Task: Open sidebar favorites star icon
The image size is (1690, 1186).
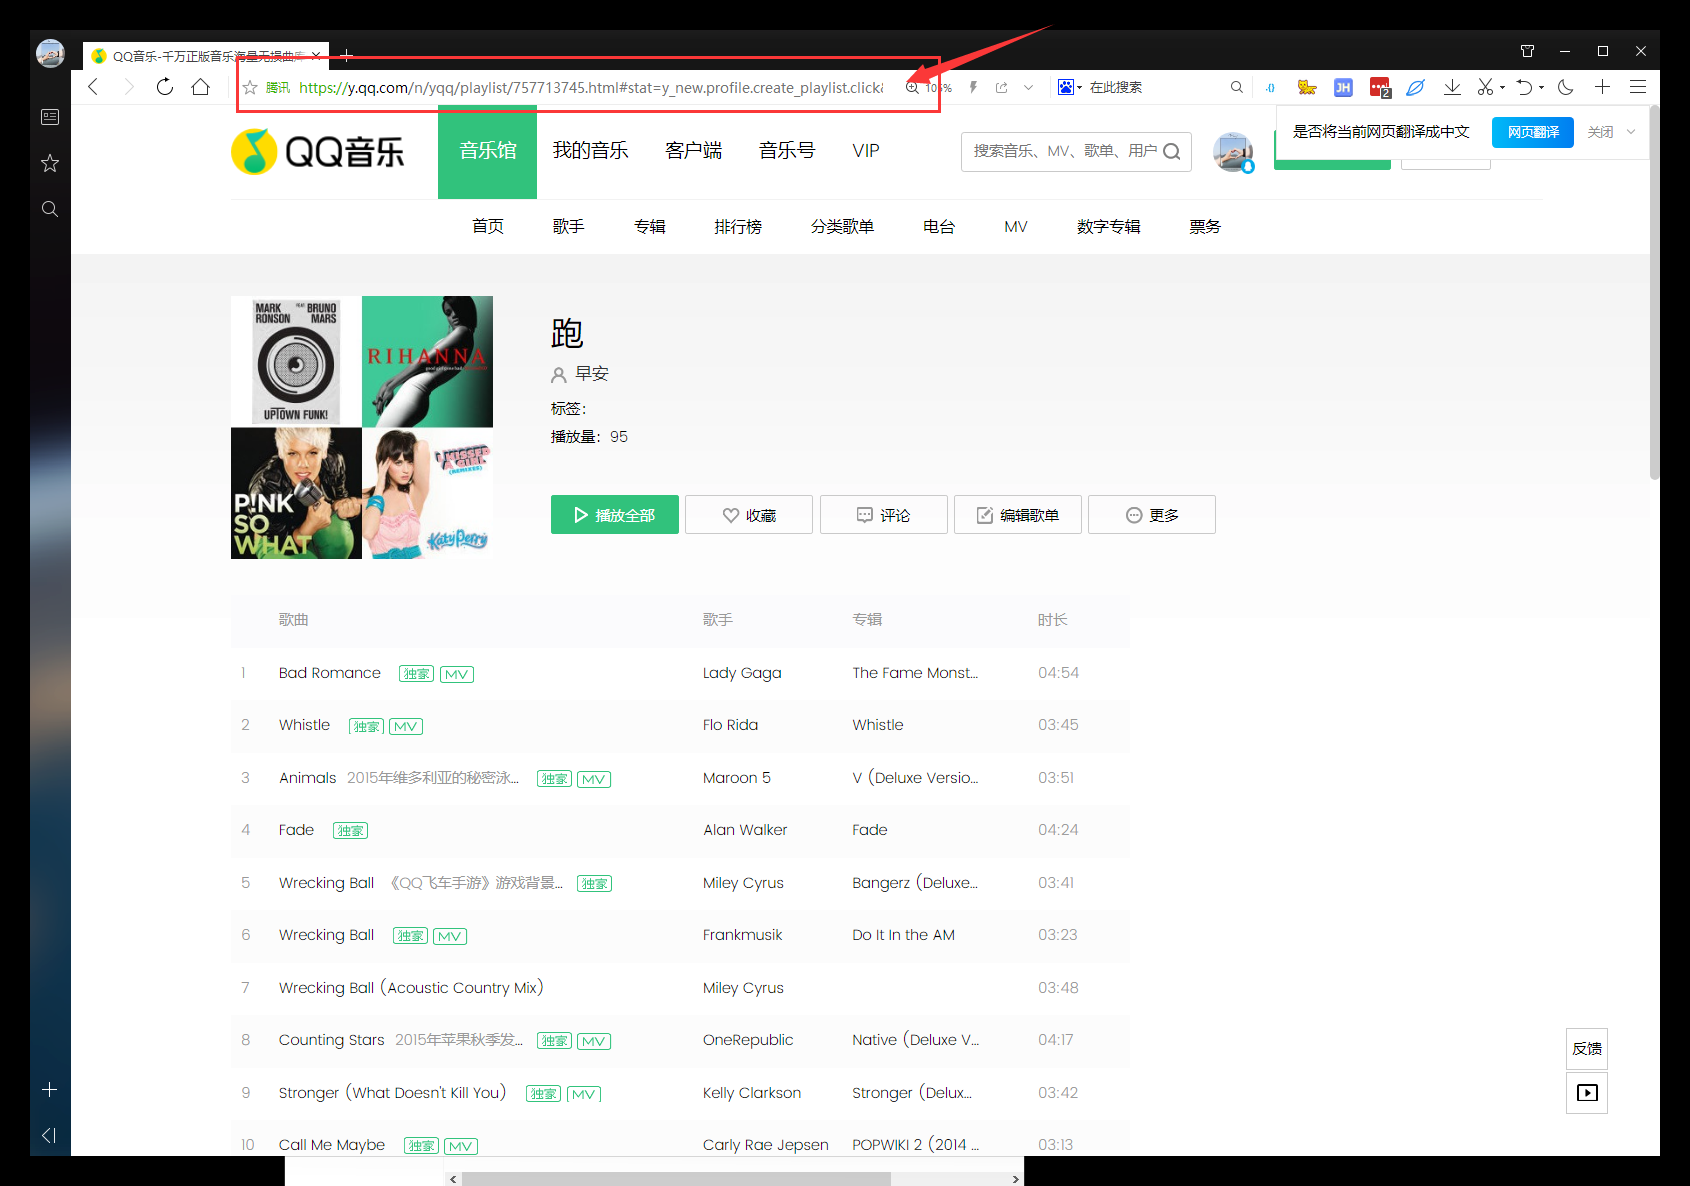Action: pyautogui.click(x=50, y=163)
